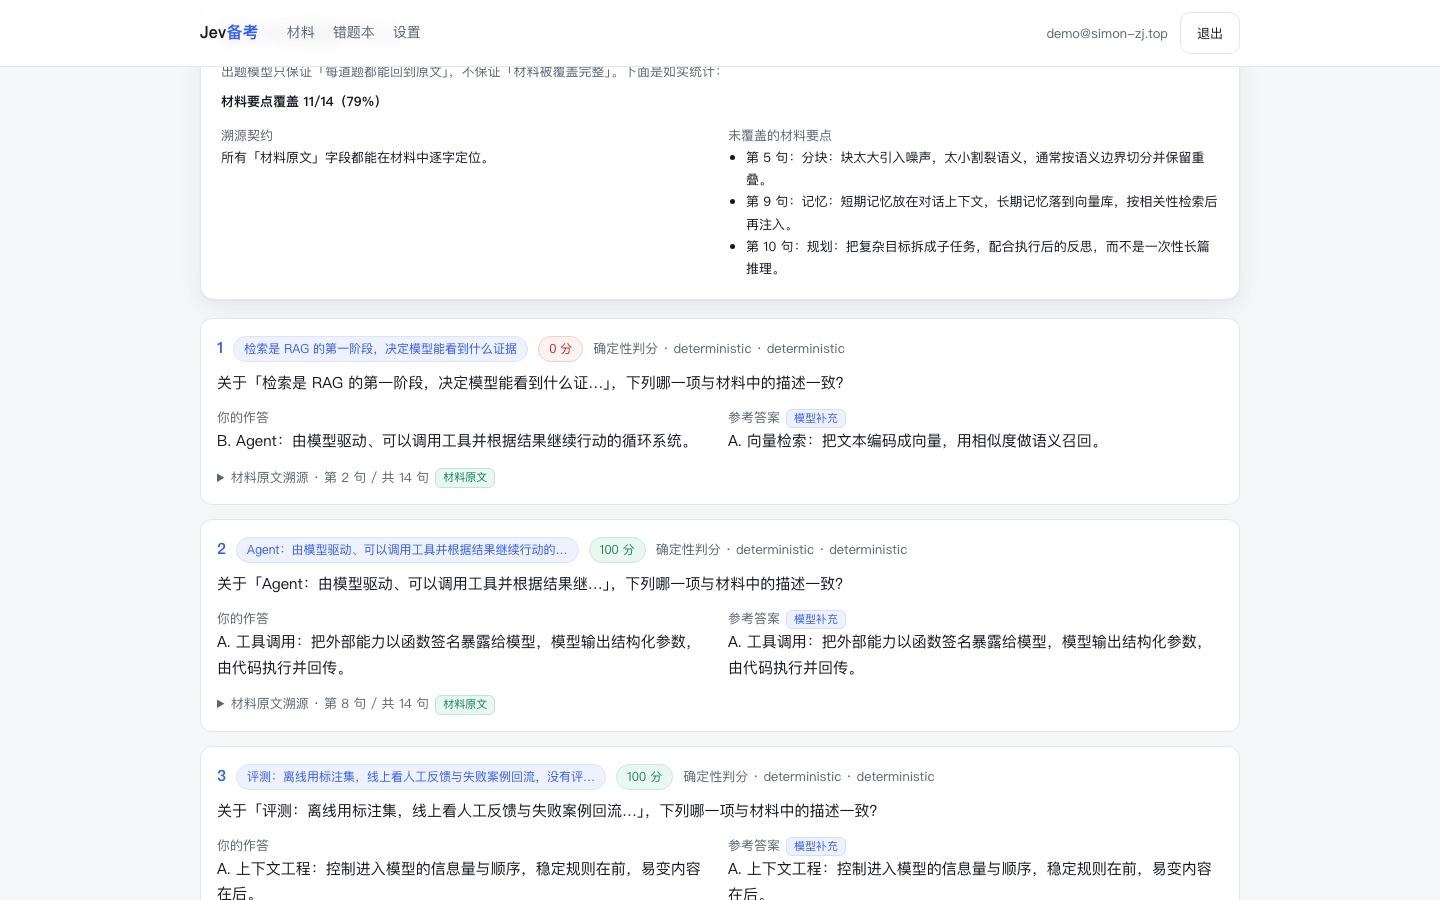Click the Agent：由模型驱动 topic tag
Screen dimensions: 1440x900
click(407, 550)
